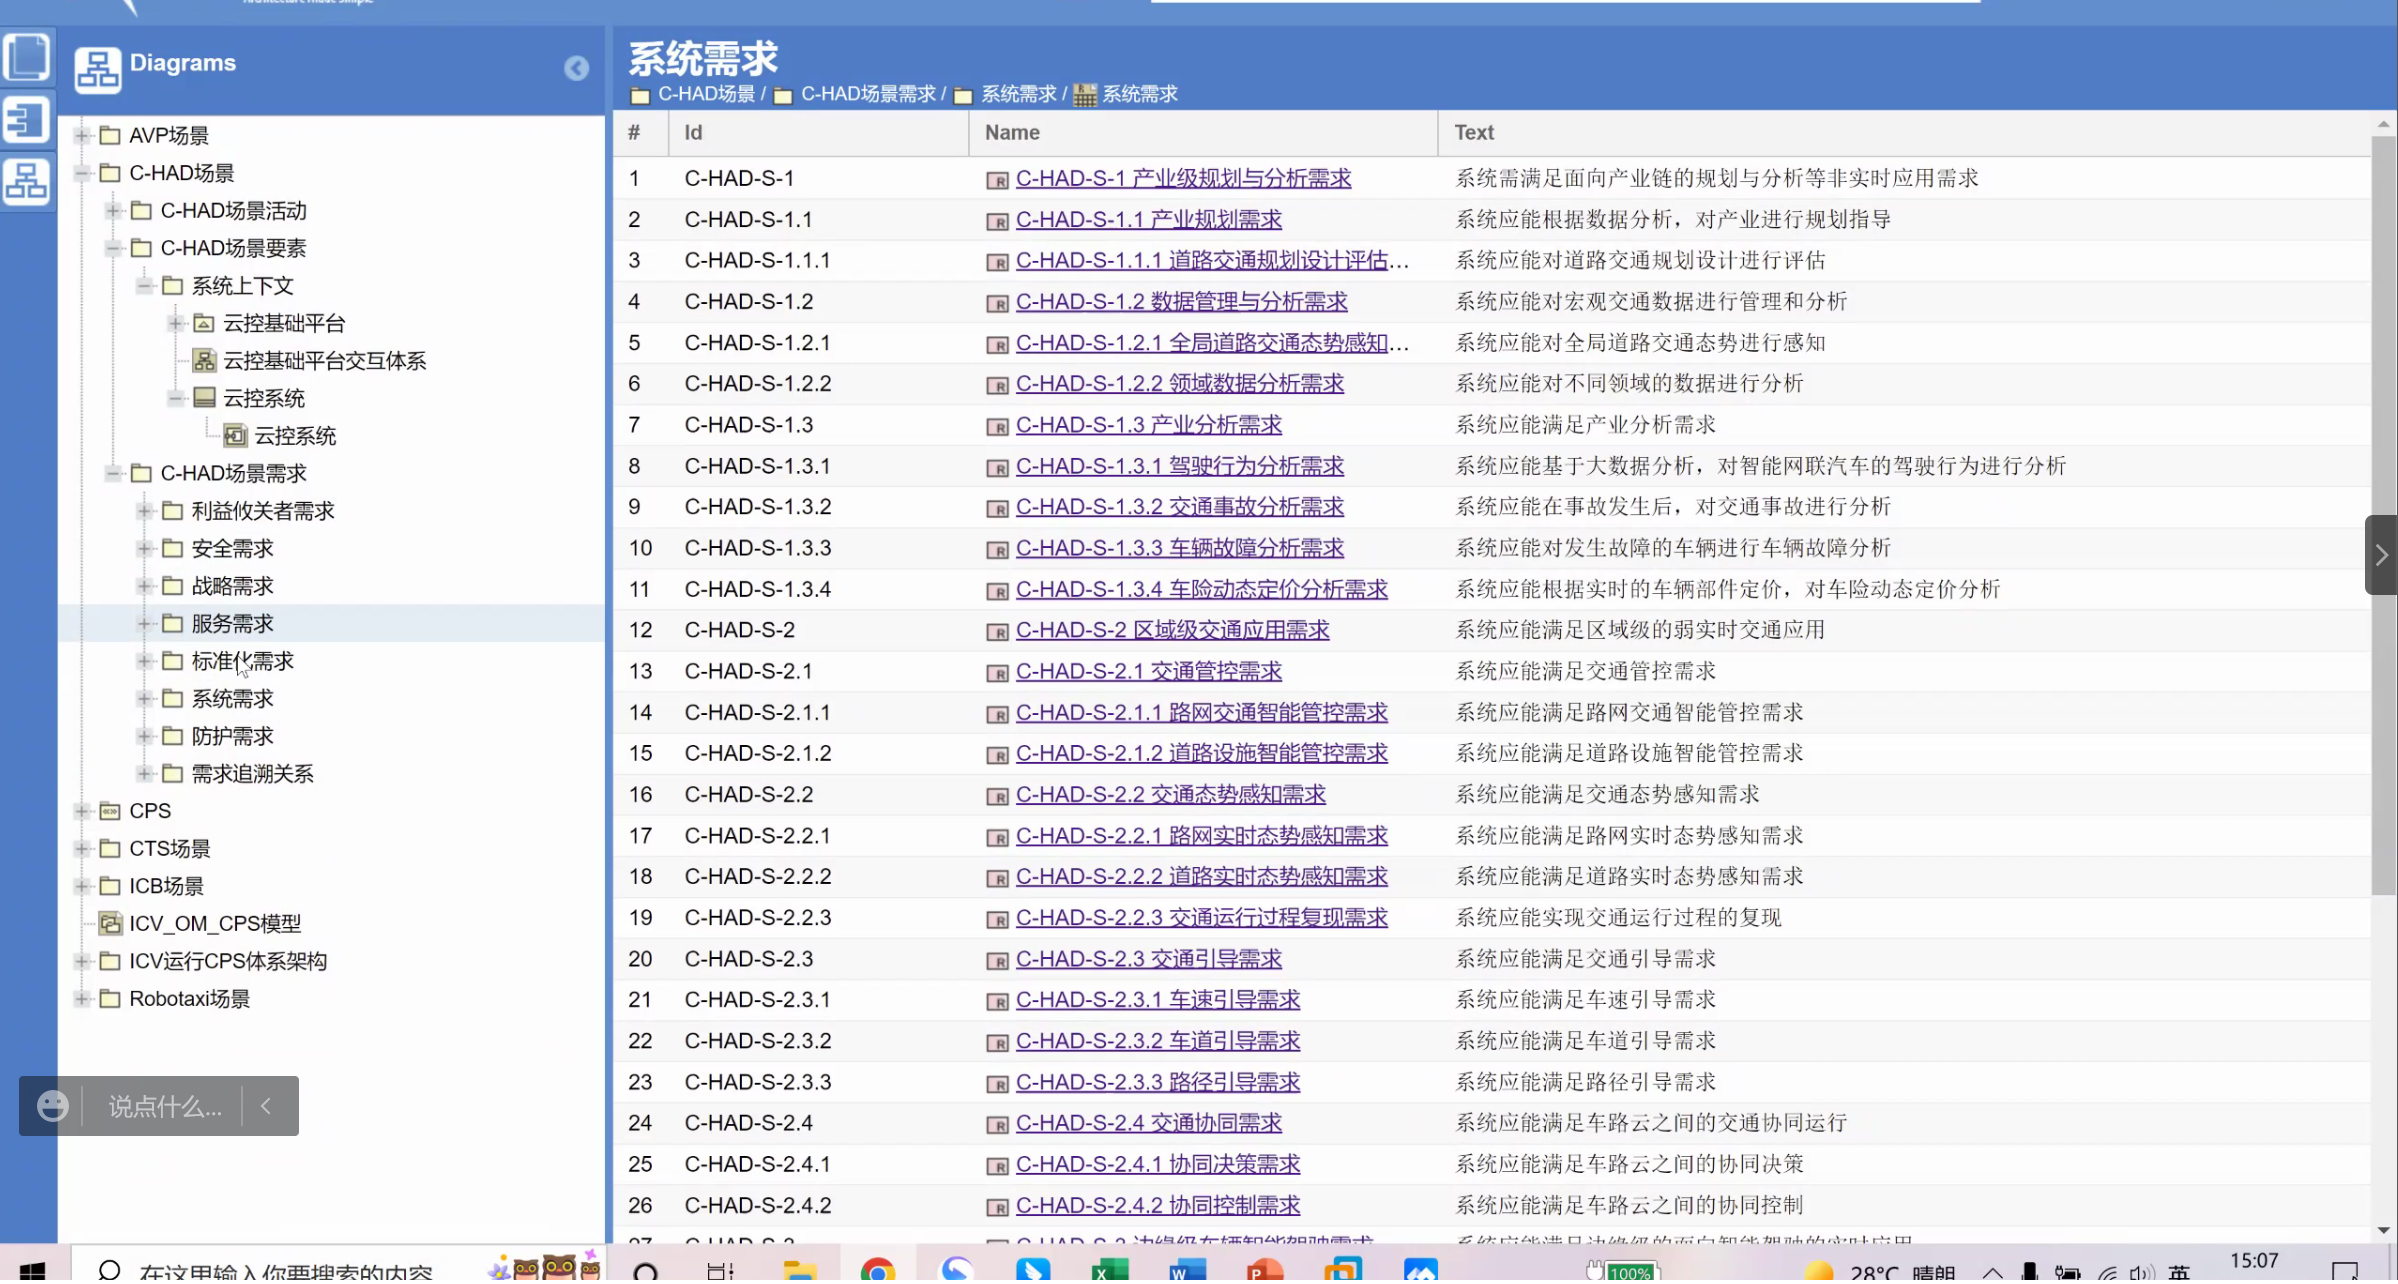This screenshot has height=1284, width=2398.
Task: Go to C-HAD场景 in breadcrumb
Action: [x=706, y=94]
